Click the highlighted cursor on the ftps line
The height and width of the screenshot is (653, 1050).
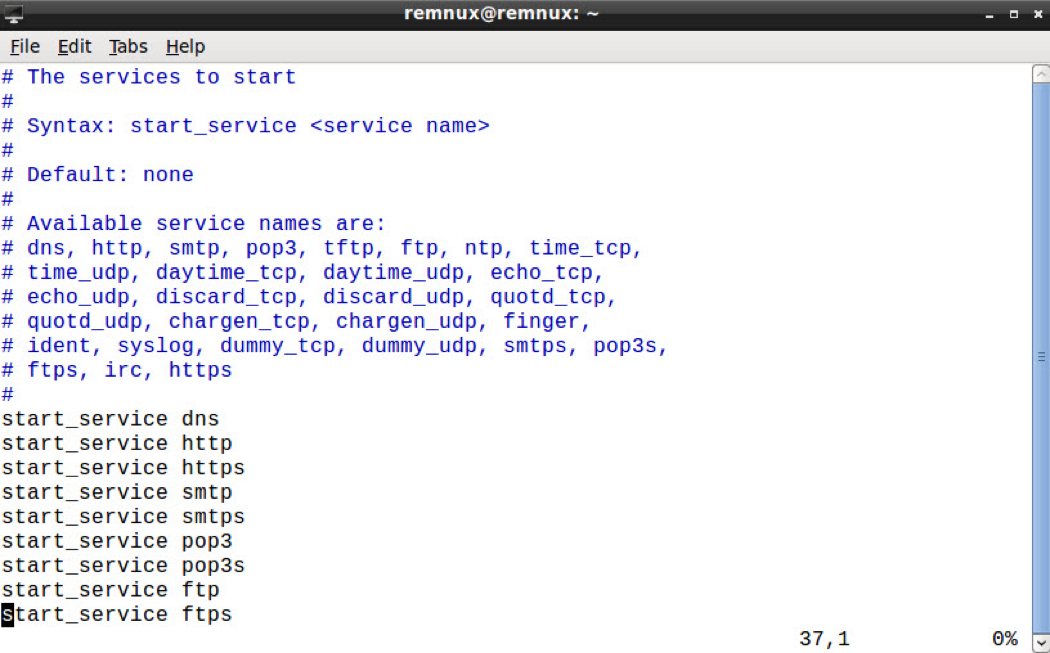click(7, 615)
